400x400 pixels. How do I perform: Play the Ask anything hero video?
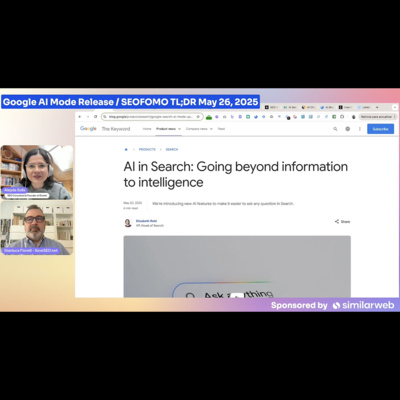coord(237,296)
